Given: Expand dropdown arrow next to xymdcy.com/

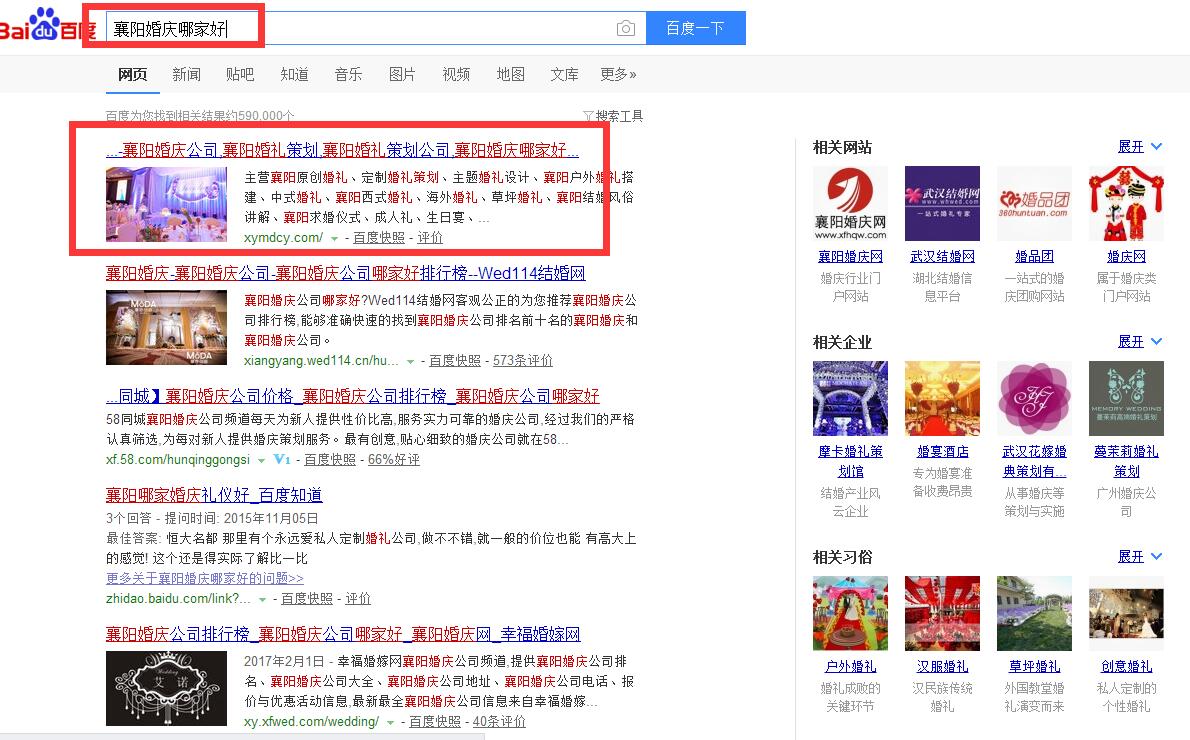Looking at the screenshot, I should click(334, 238).
